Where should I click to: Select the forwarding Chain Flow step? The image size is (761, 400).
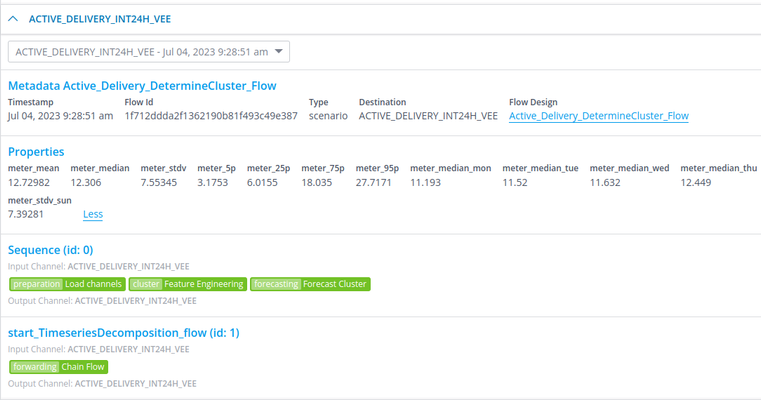coord(59,367)
